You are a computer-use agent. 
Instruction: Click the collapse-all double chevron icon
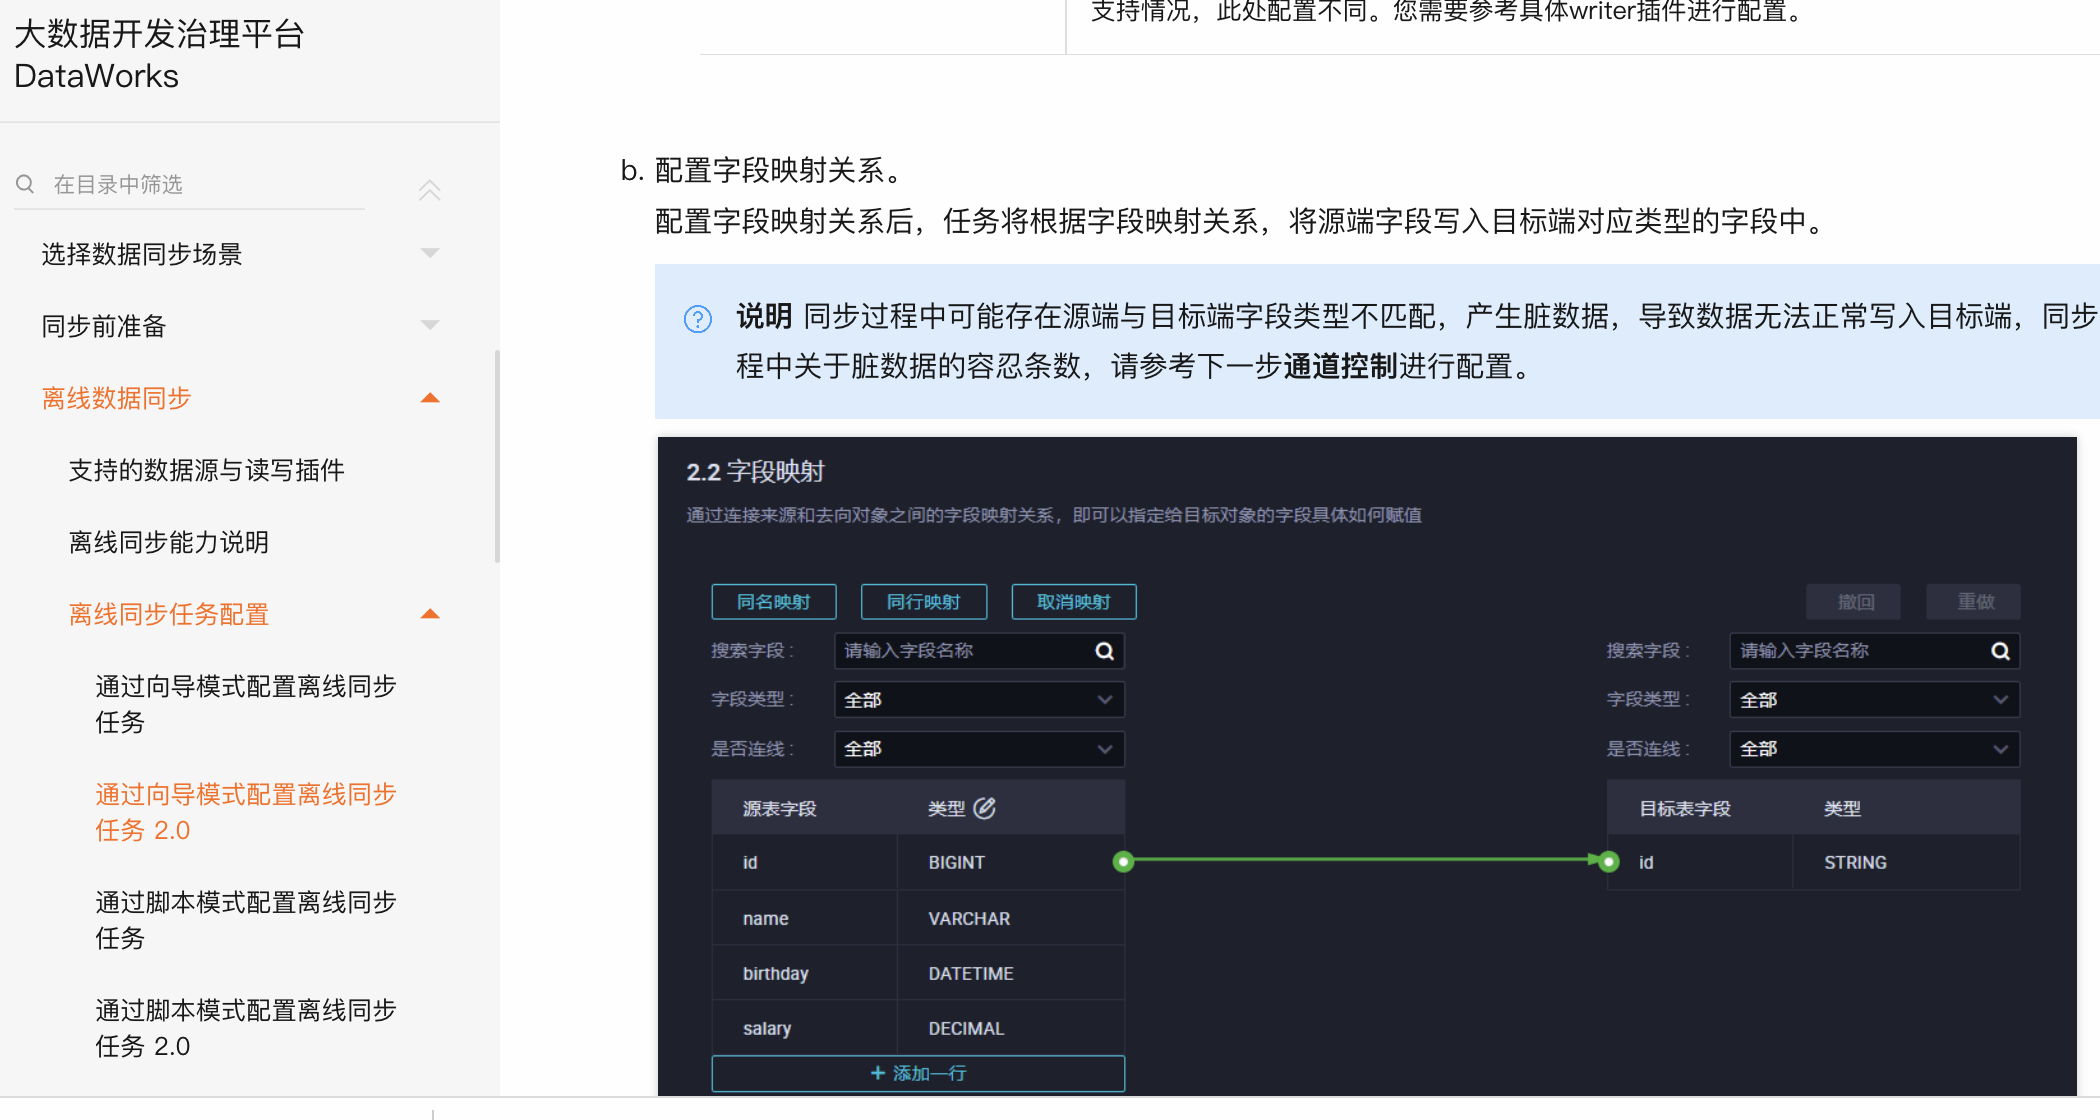429,189
